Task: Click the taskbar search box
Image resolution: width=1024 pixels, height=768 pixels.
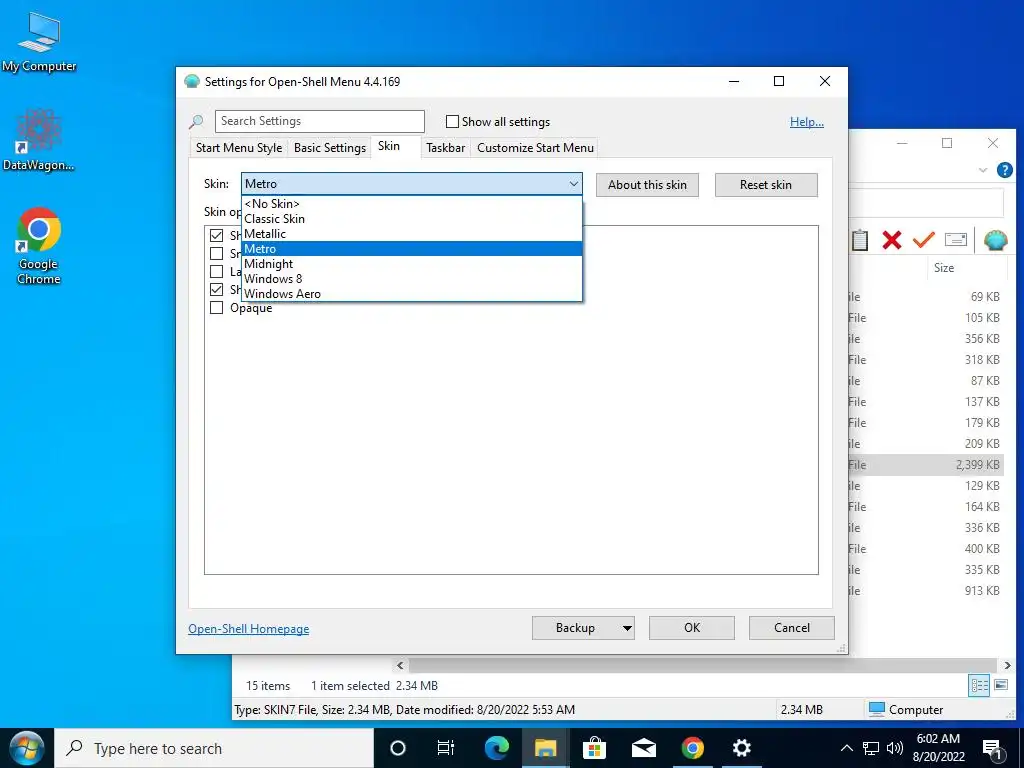Action: [x=214, y=748]
